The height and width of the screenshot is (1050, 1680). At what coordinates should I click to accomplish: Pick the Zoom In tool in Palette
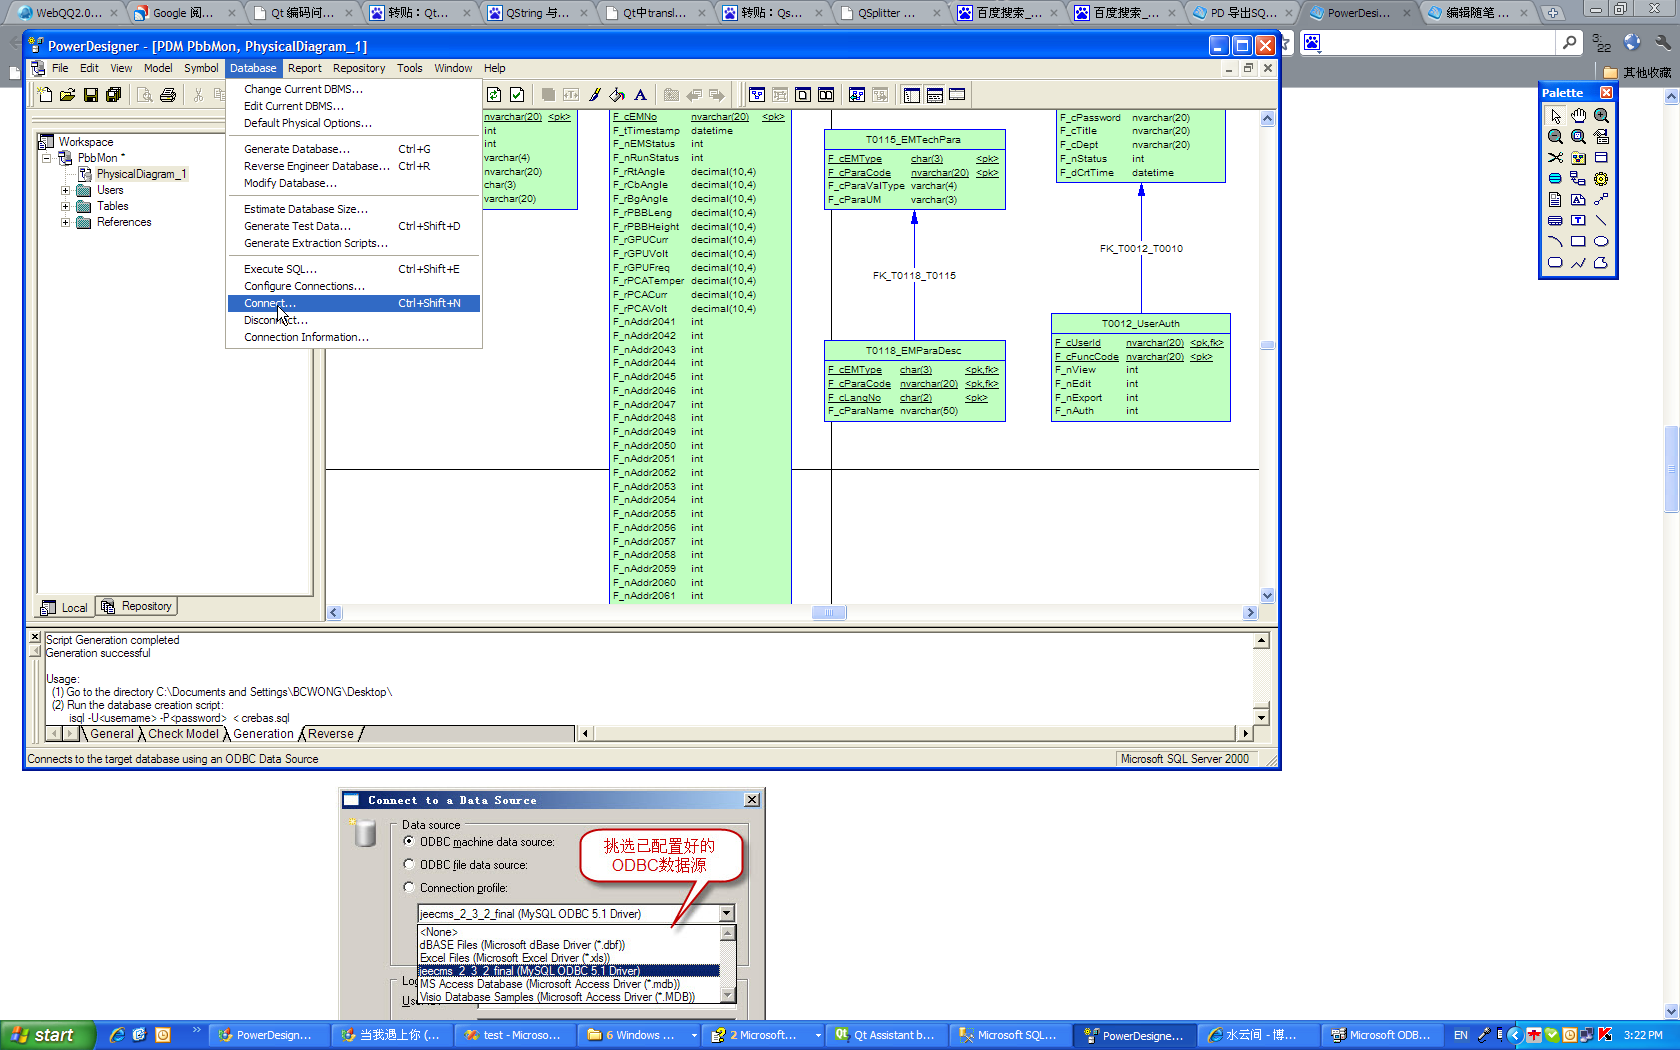[1601, 116]
